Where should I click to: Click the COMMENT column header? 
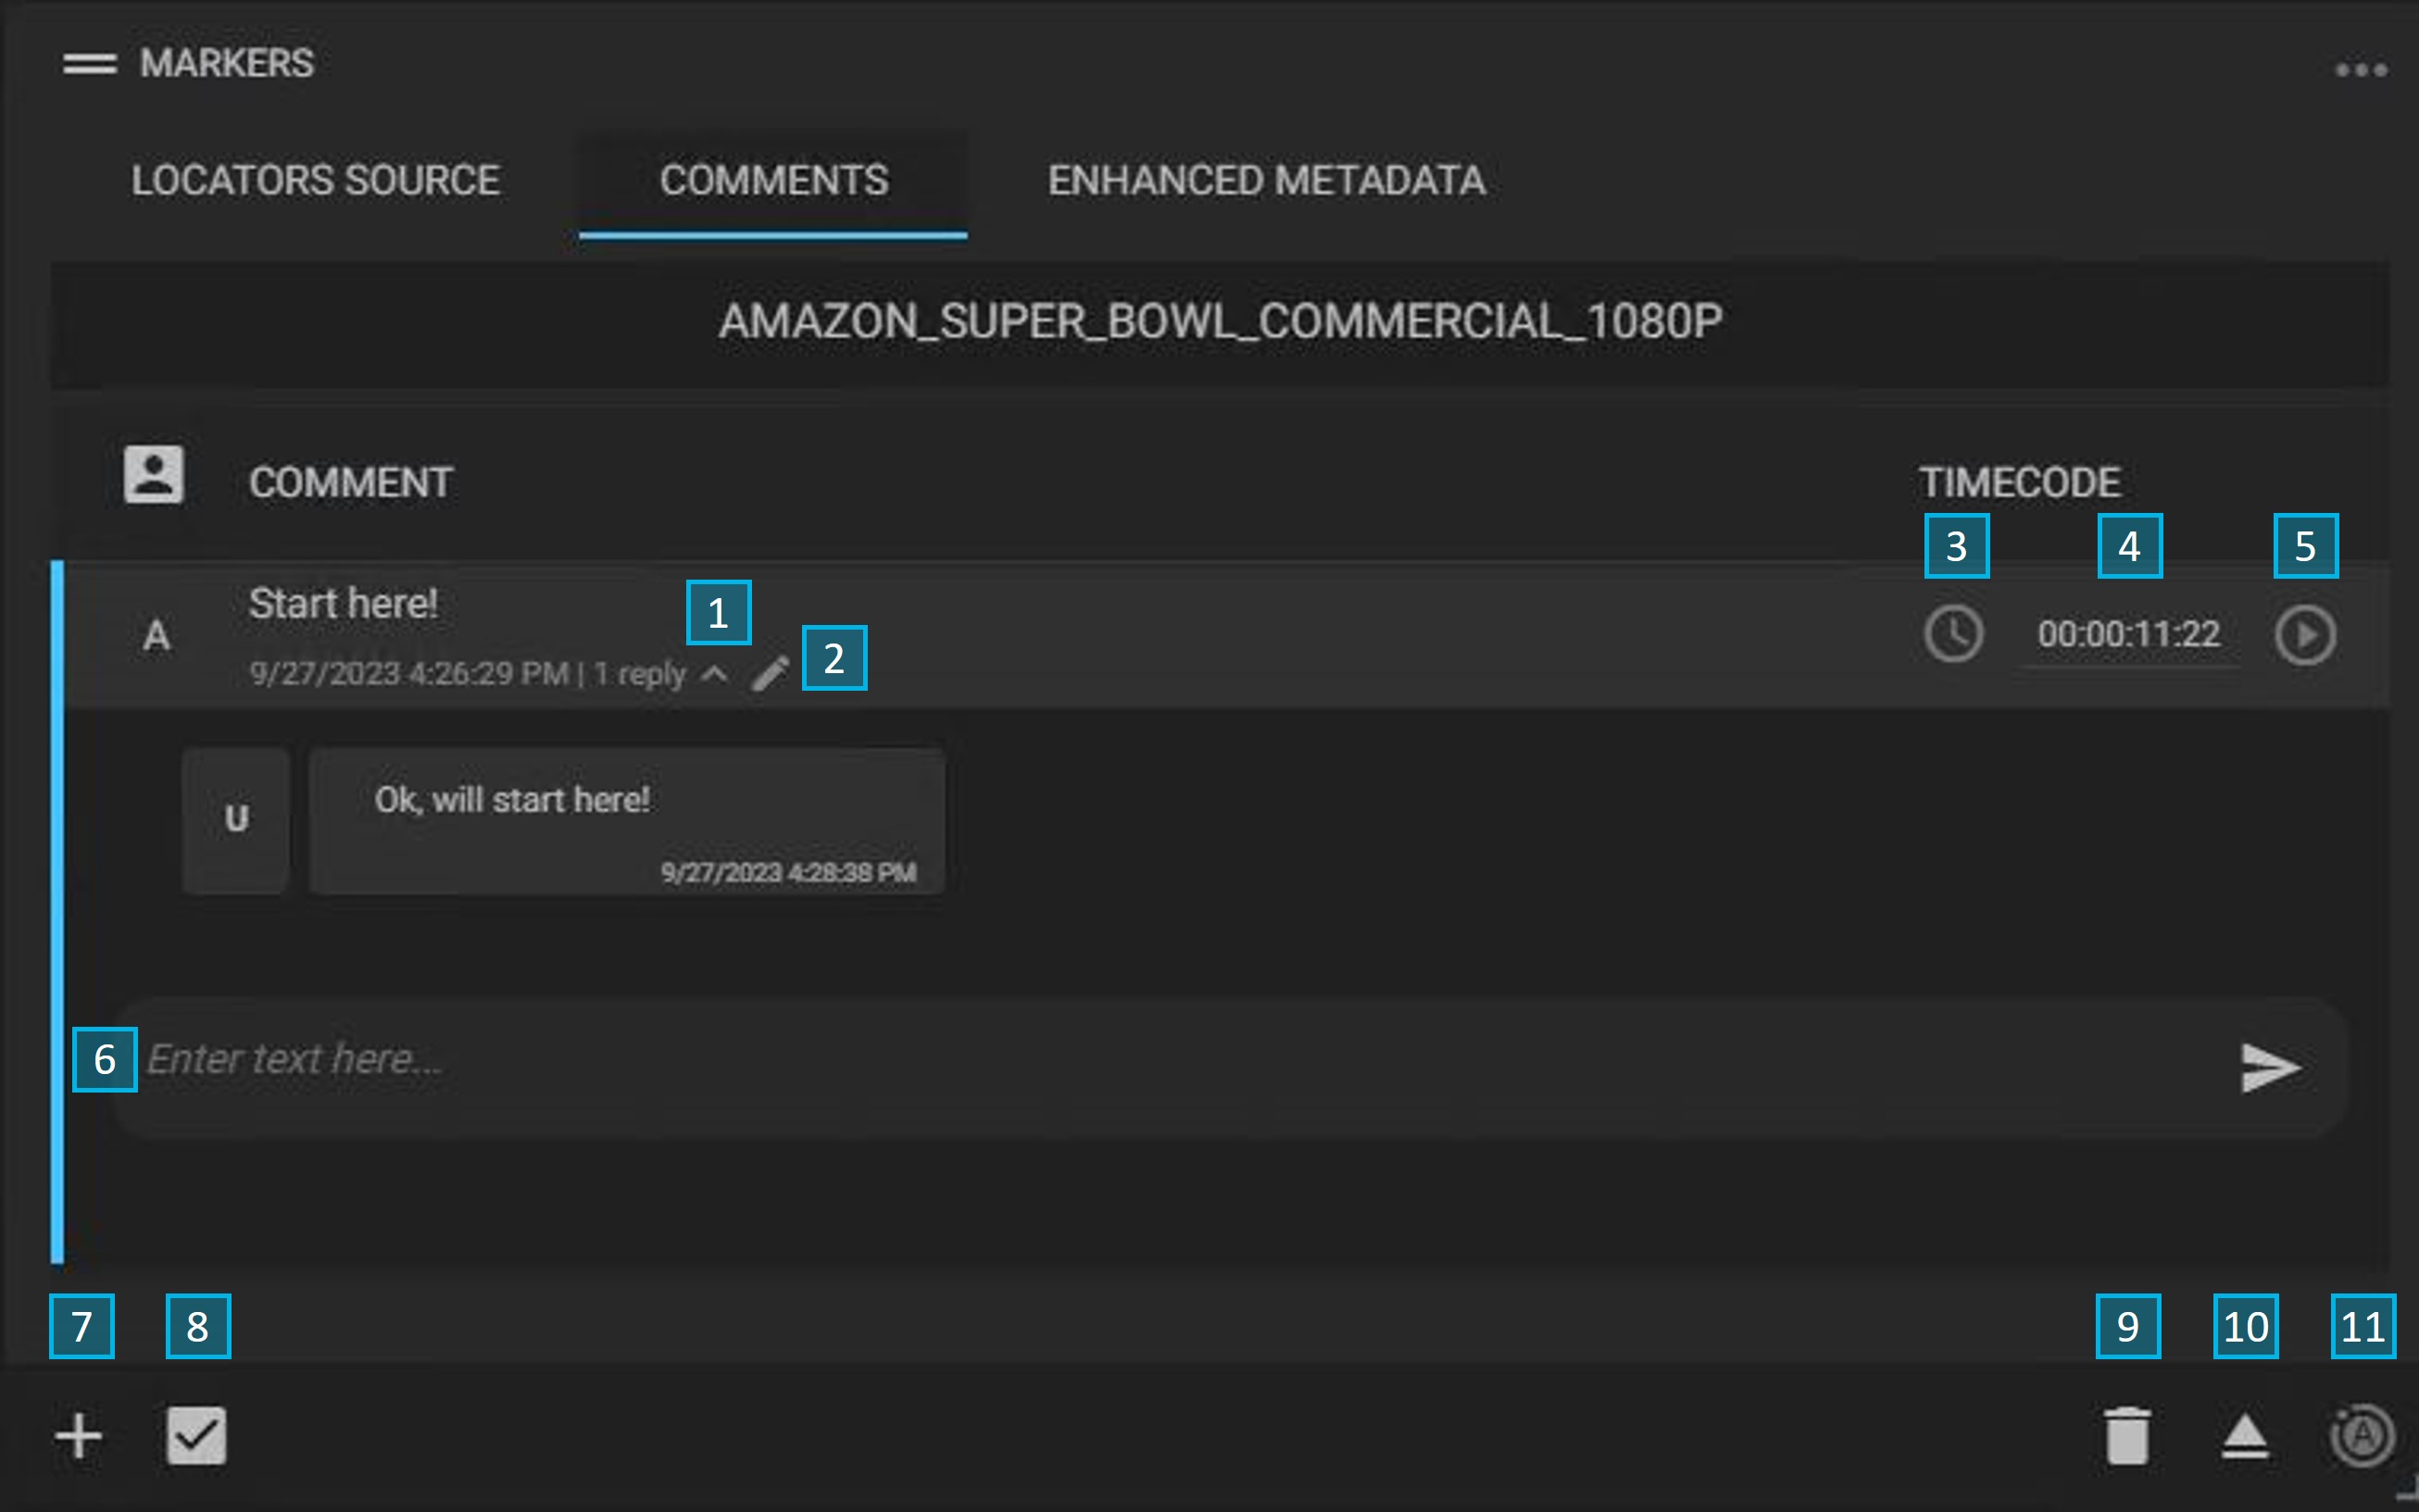[351, 483]
